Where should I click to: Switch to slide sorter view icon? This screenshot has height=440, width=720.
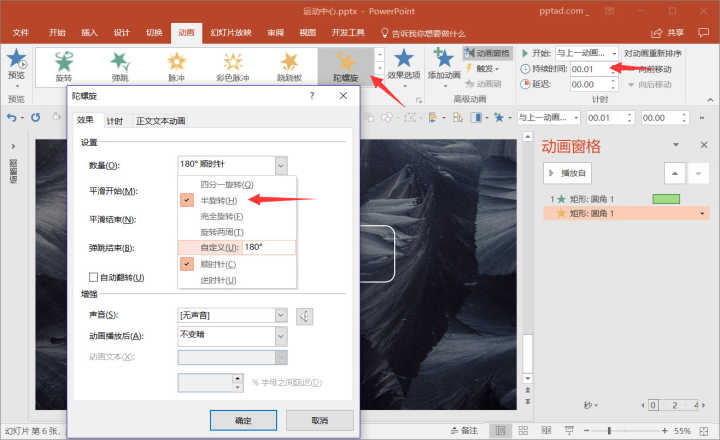coord(523,430)
